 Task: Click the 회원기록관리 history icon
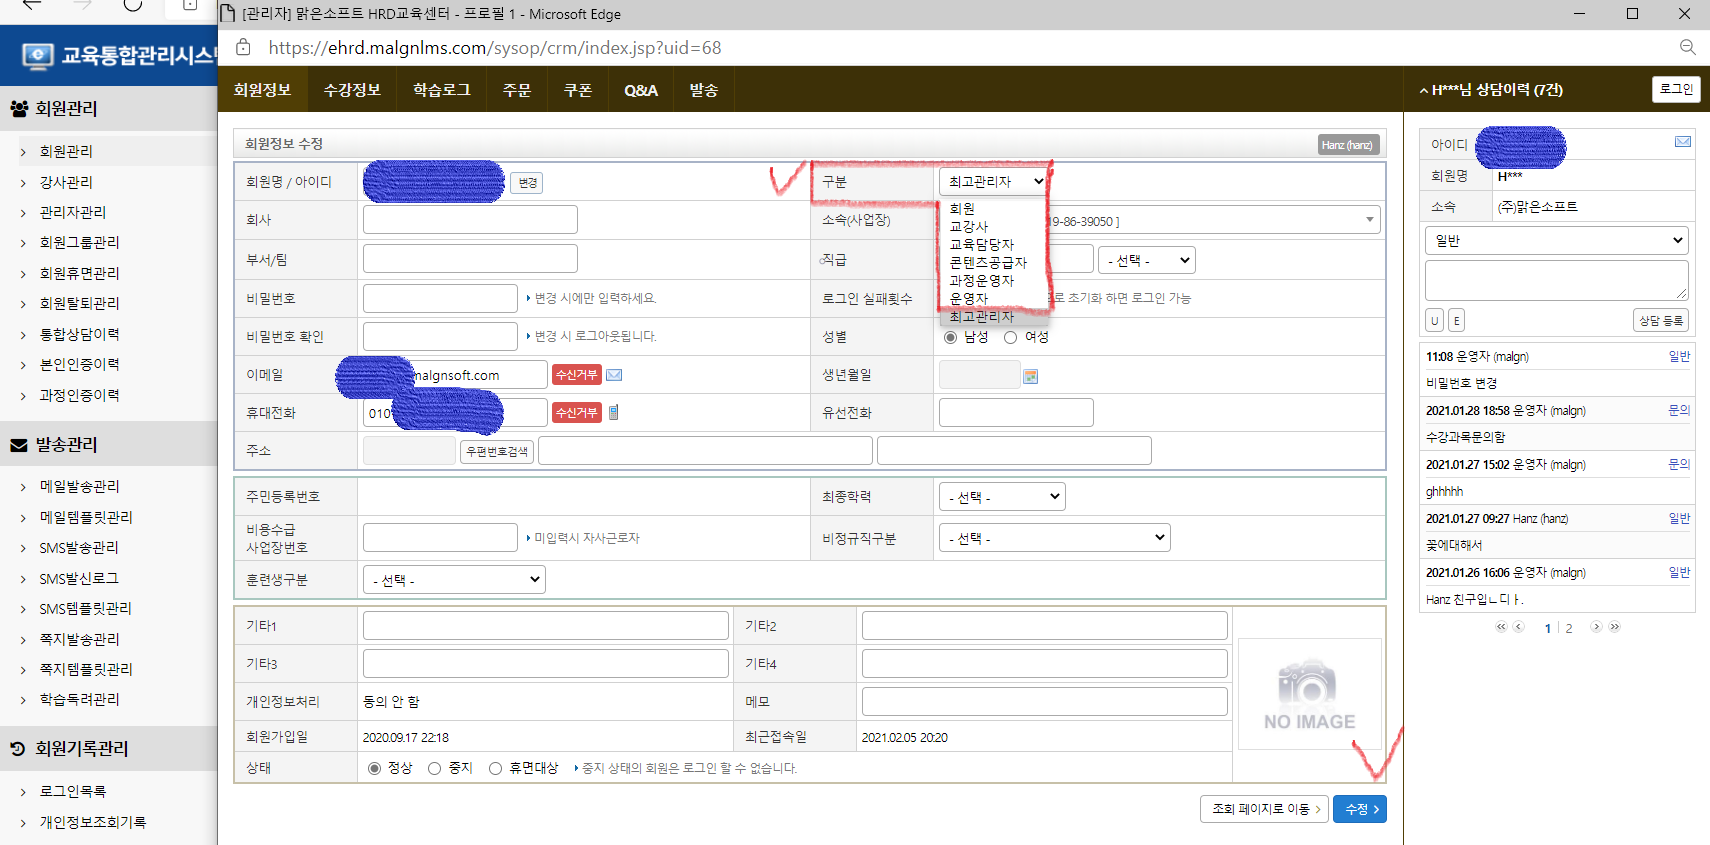coord(18,748)
